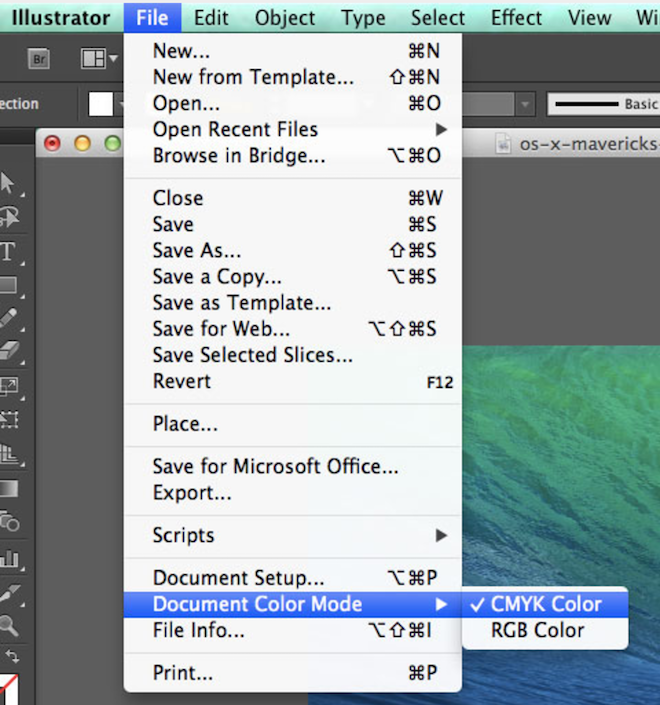Viewport: 660px width, 705px height.
Task: Choose Save from the File menu
Action: click(x=293, y=224)
